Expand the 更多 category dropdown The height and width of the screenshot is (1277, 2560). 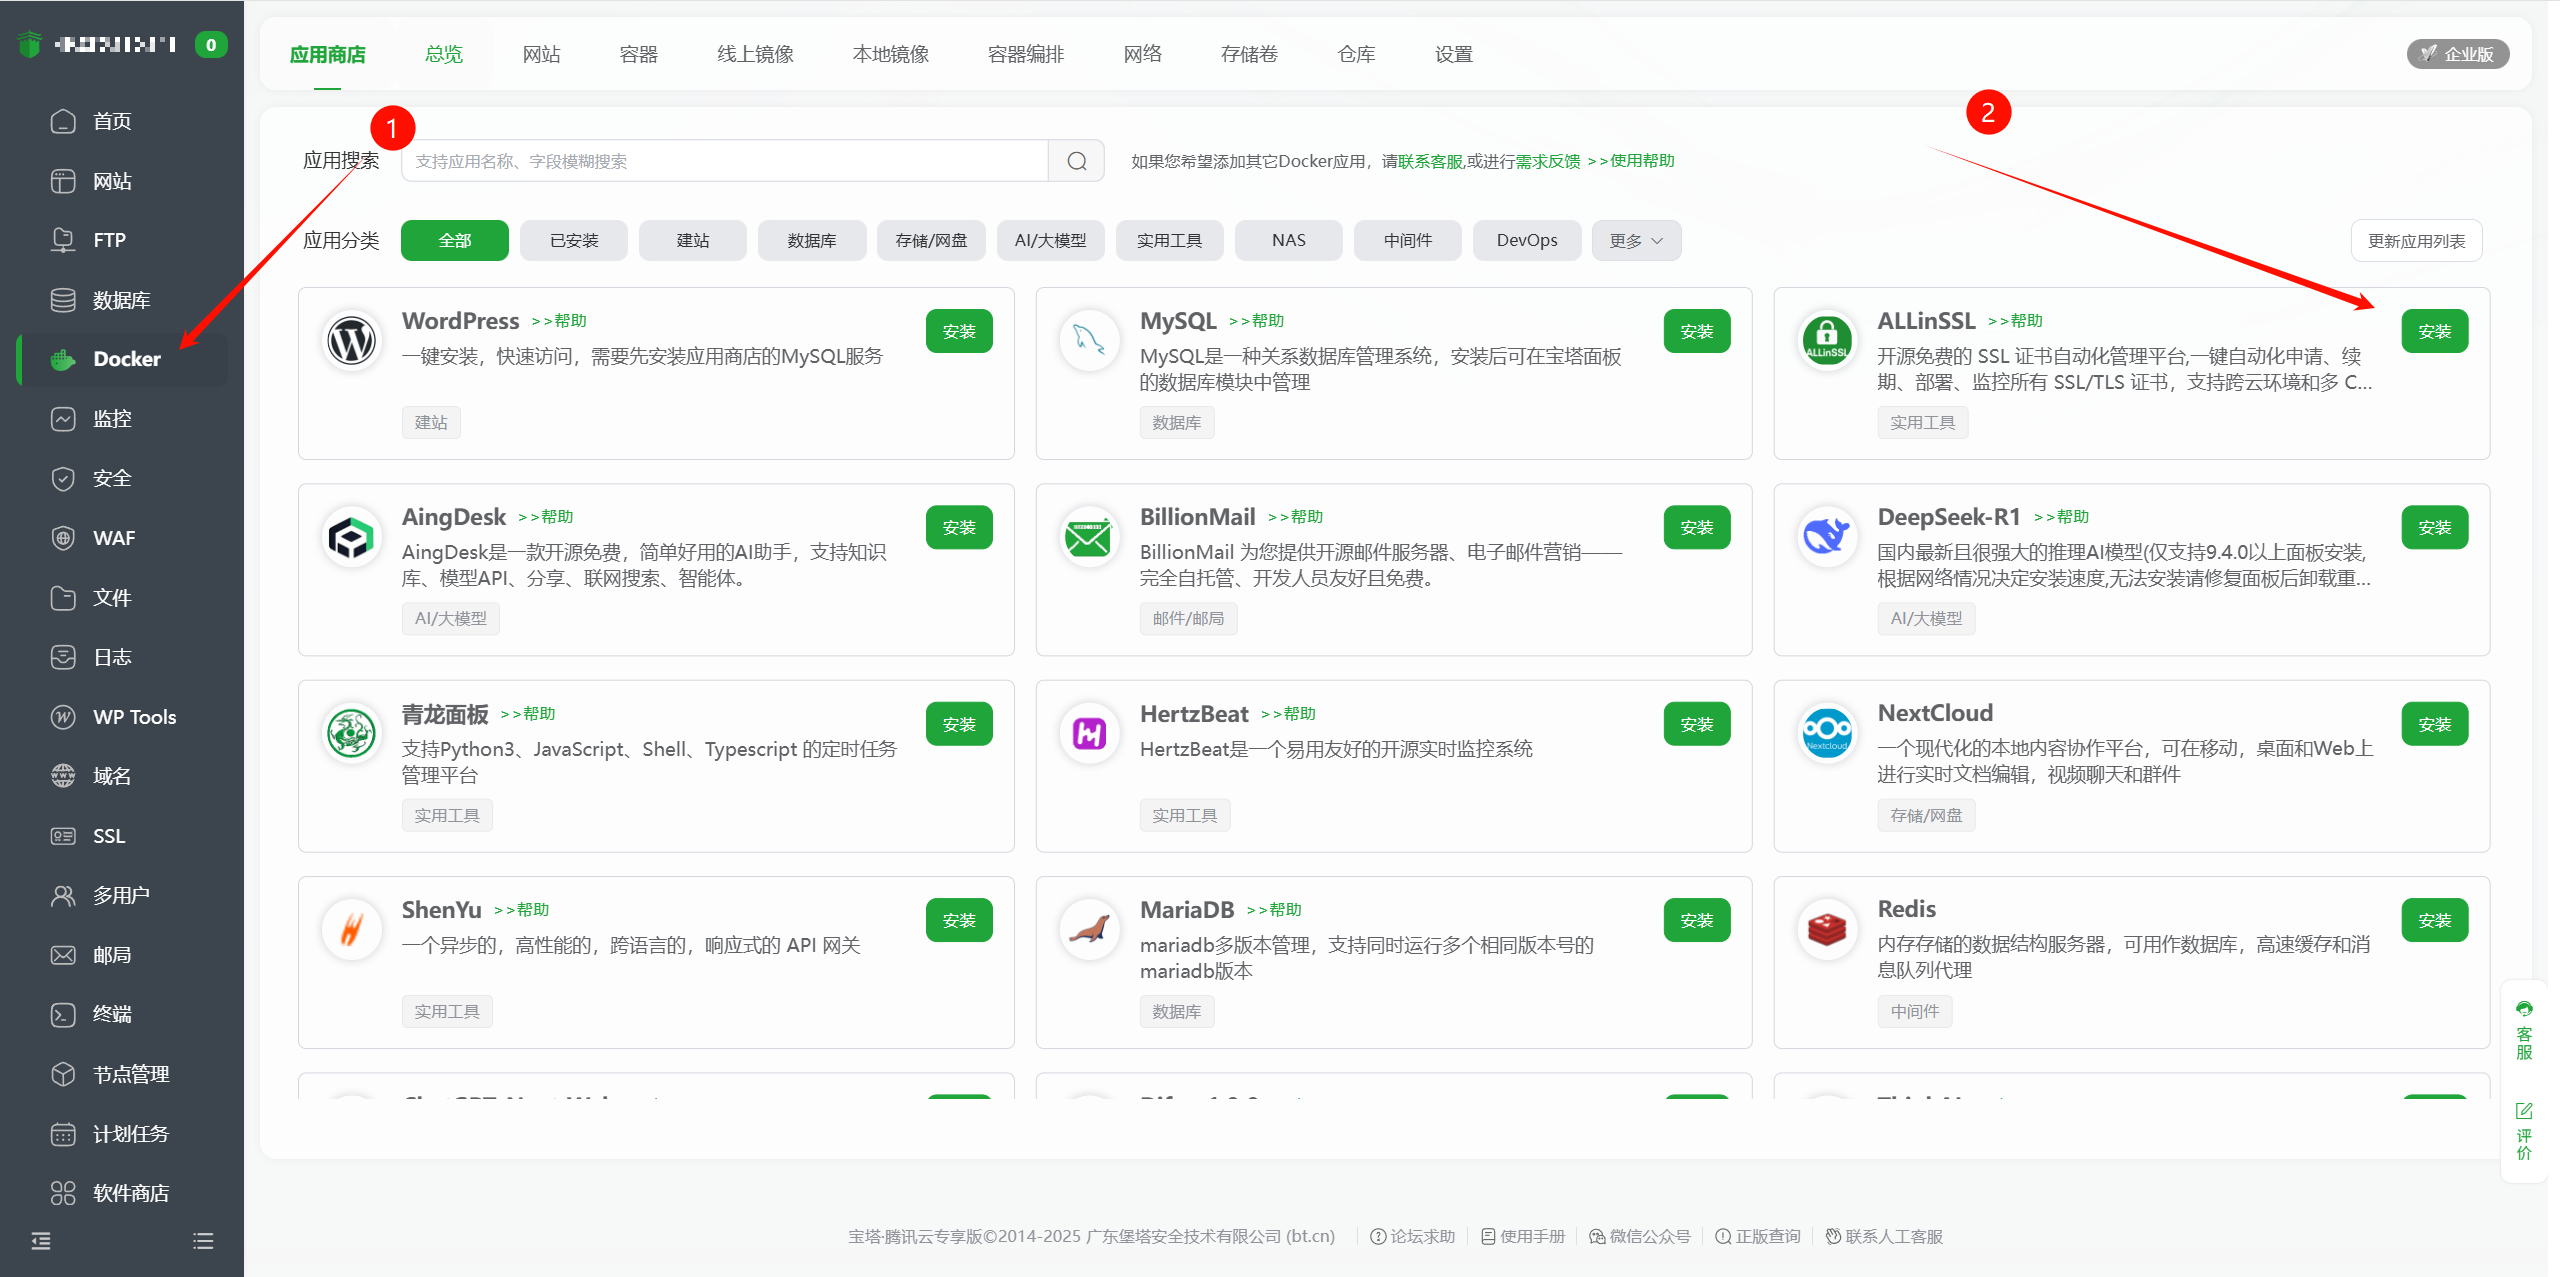click(1636, 241)
